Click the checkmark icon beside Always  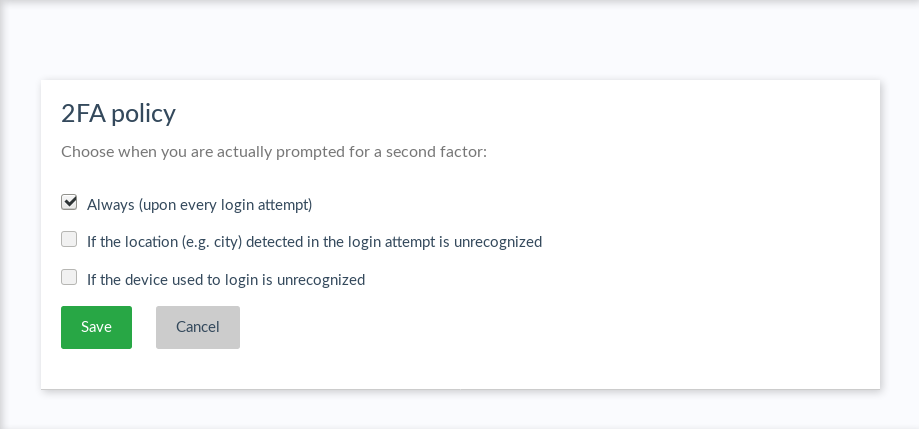click(69, 201)
